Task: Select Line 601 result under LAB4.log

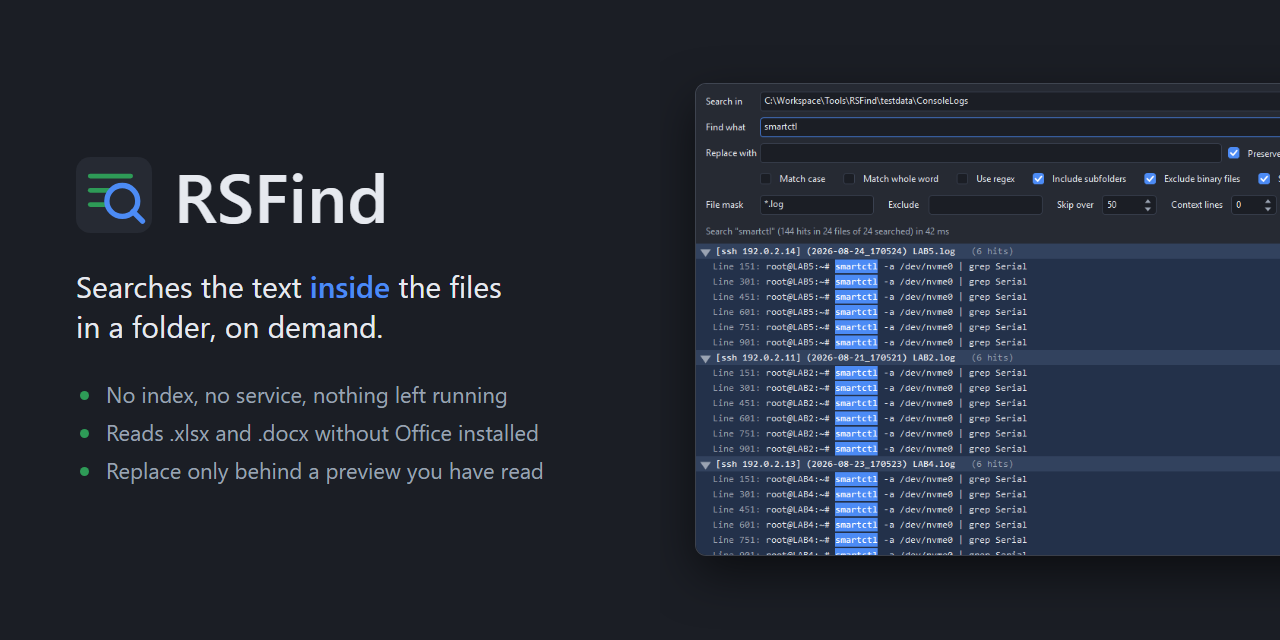Action: 988,525
